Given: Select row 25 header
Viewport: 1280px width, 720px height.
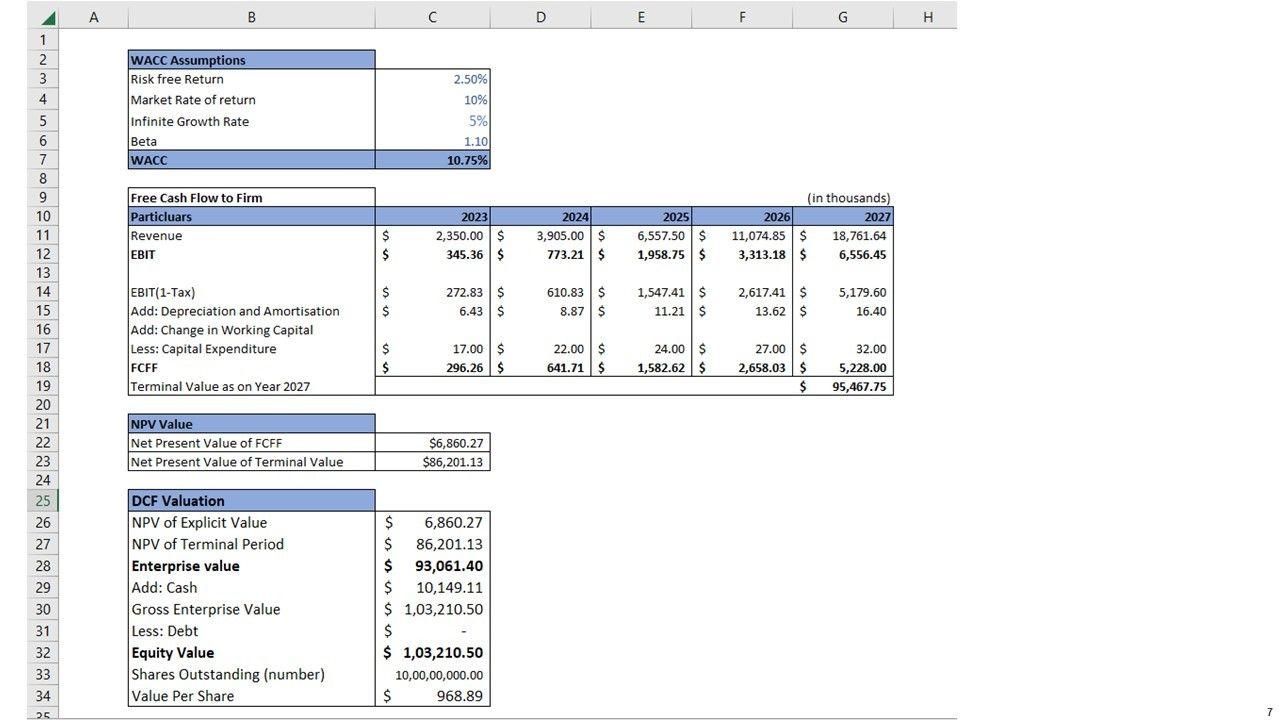Looking at the screenshot, I should 43,500.
